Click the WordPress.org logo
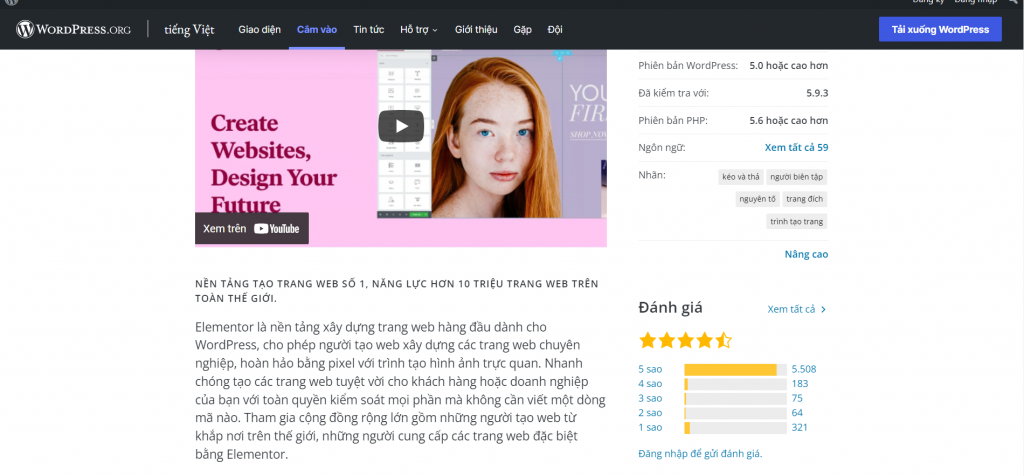This screenshot has width=1024, height=476. tap(73, 29)
